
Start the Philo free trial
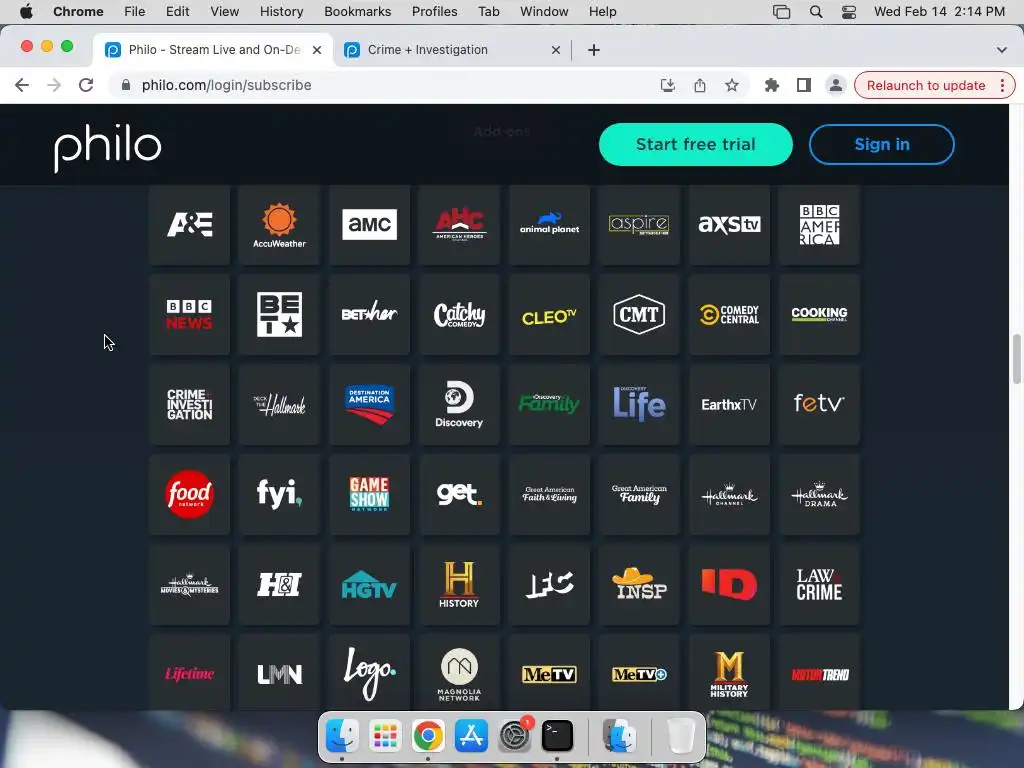point(696,144)
